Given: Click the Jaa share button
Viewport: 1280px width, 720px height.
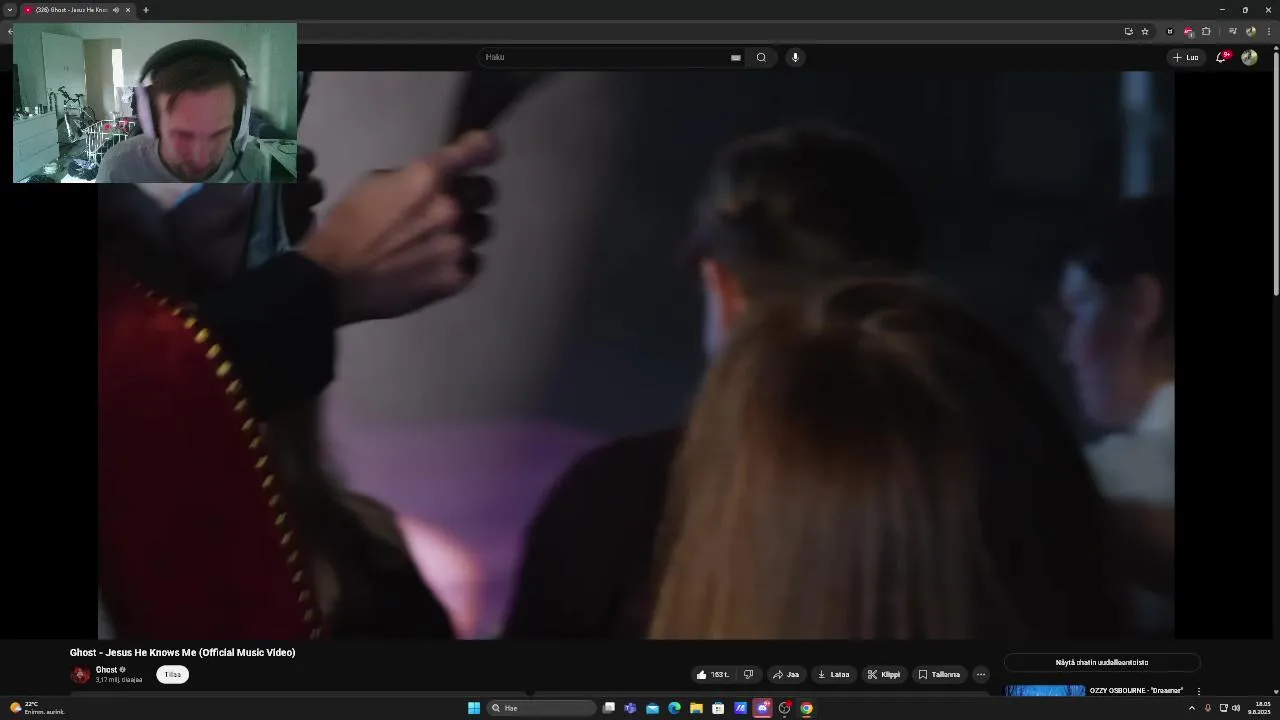Looking at the screenshot, I should click(x=786, y=674).
